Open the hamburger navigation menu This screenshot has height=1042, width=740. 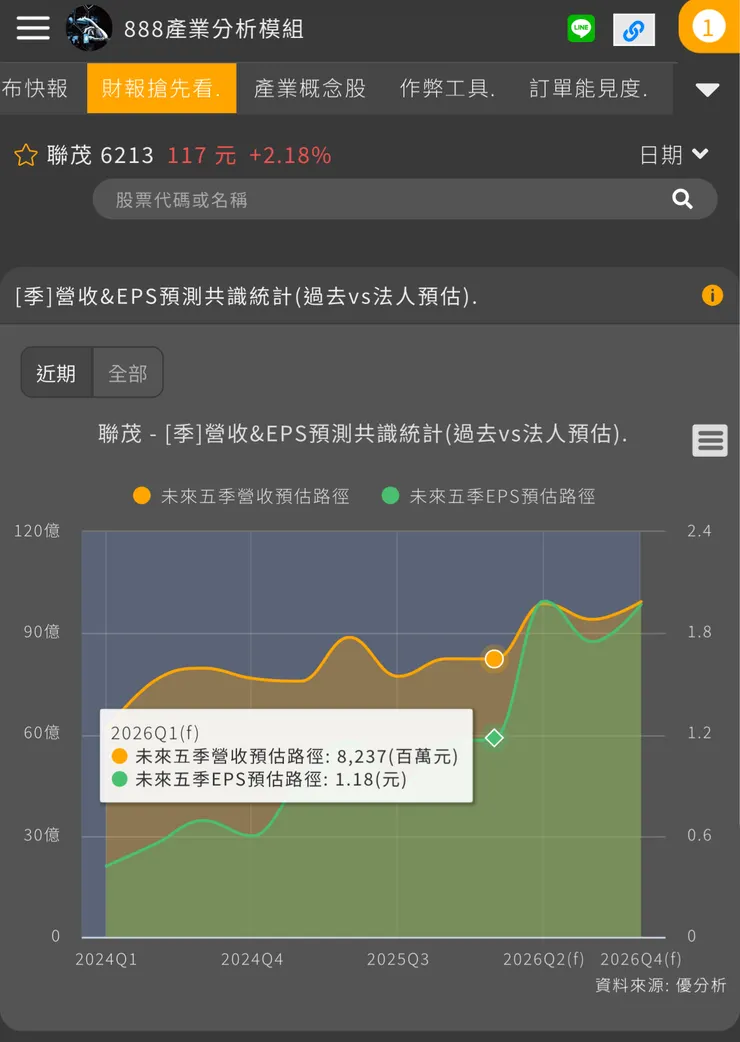(33, 29)
